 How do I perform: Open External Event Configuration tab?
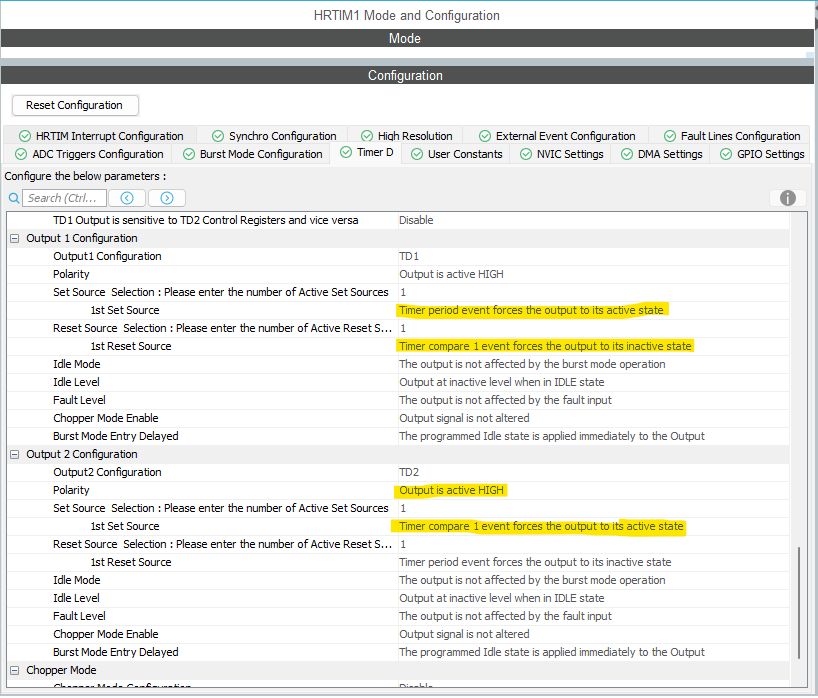[x=557, y=136]
